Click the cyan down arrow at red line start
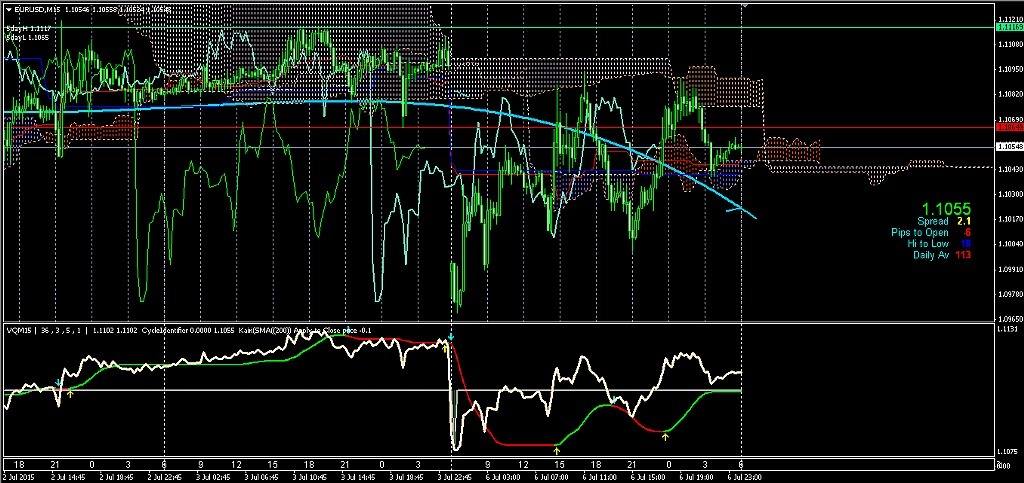The height and width of the screenshot is (483, 1024). [451, 337]
